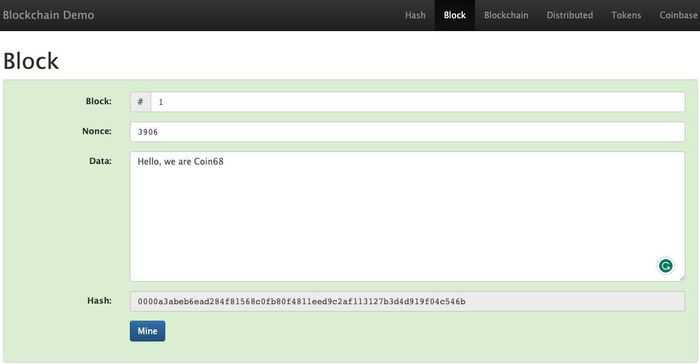Click the "Block" page heading

click(31, 61)
